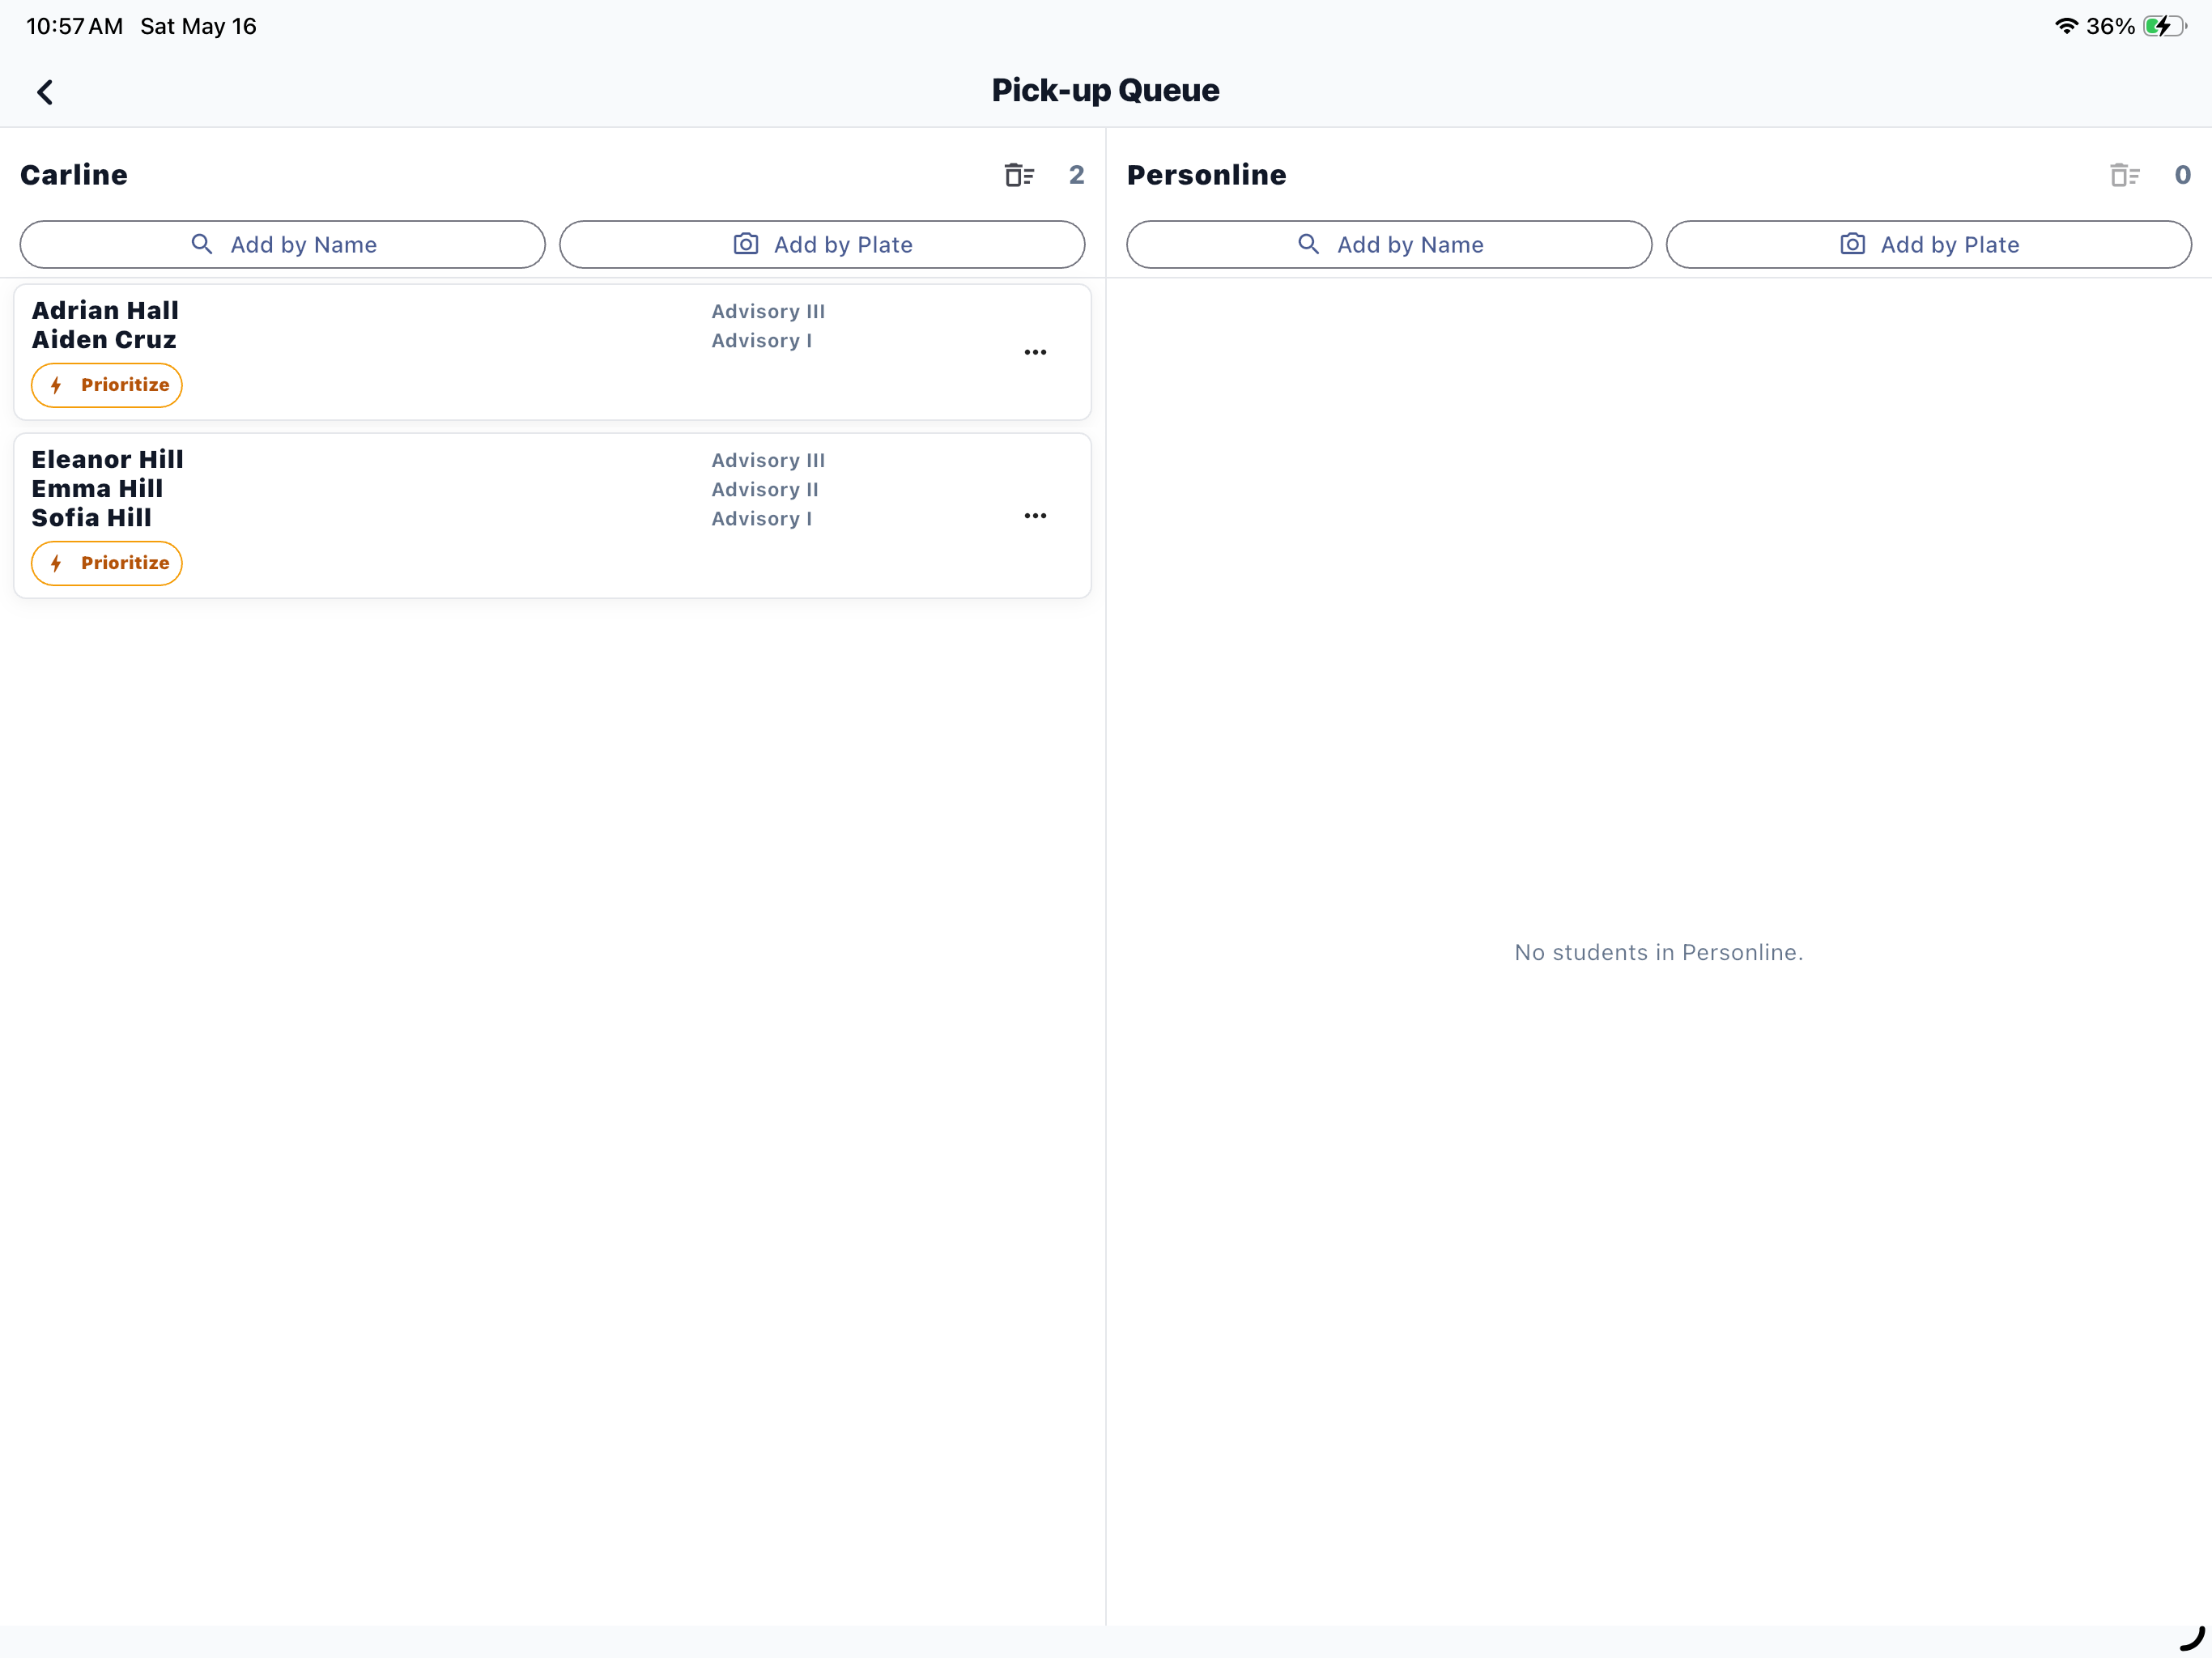Screen dimensions: 2212x1658
Task: Click the Carline column heading
Action: 74,175
